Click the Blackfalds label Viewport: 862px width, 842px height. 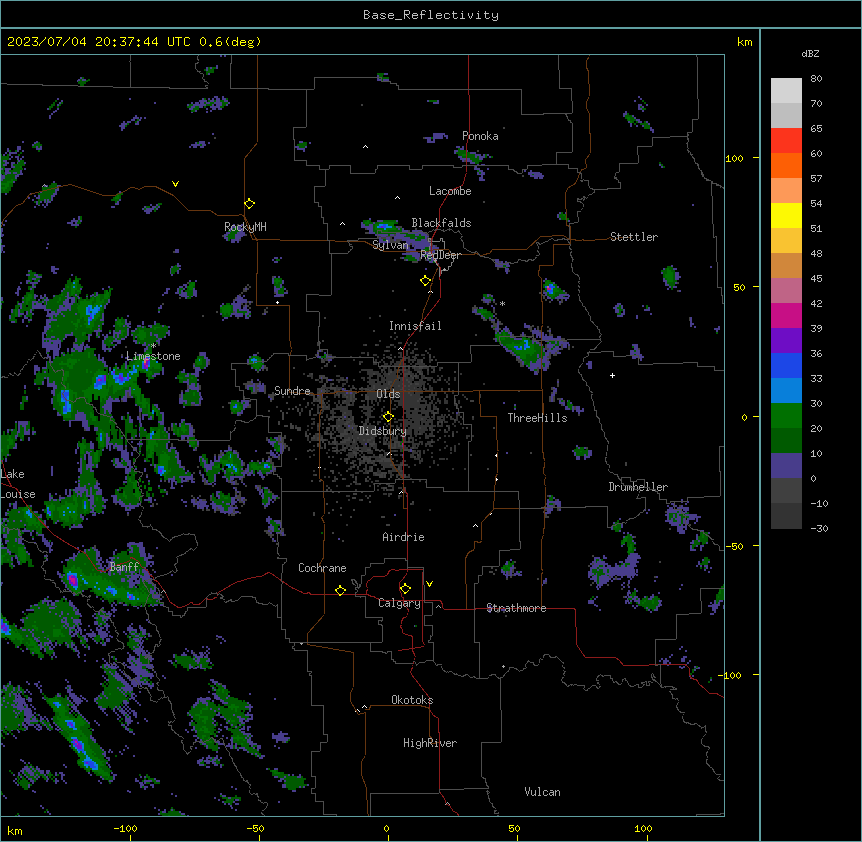(441, 223)
